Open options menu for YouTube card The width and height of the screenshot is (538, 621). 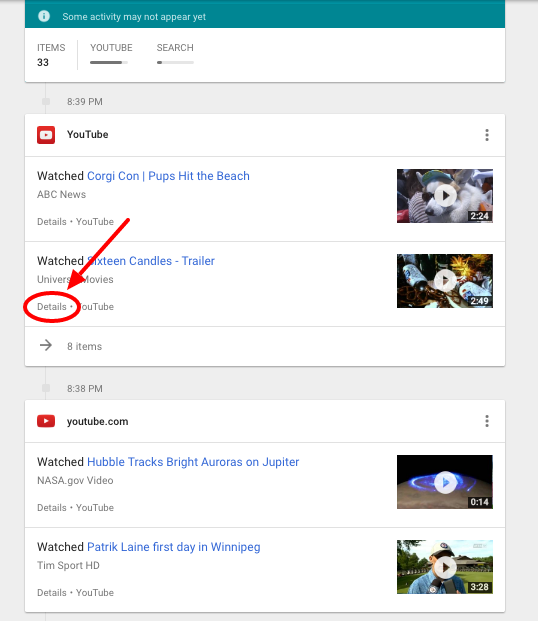coord(487,135)
